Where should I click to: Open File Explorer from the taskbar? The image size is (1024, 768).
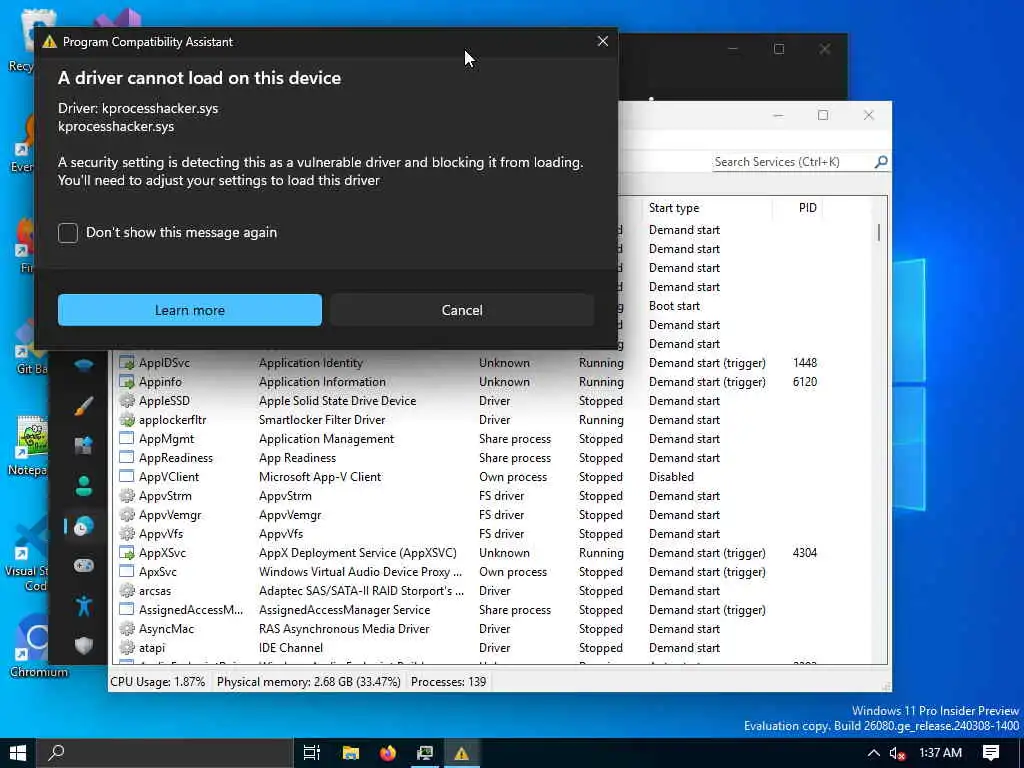point(351,753)
